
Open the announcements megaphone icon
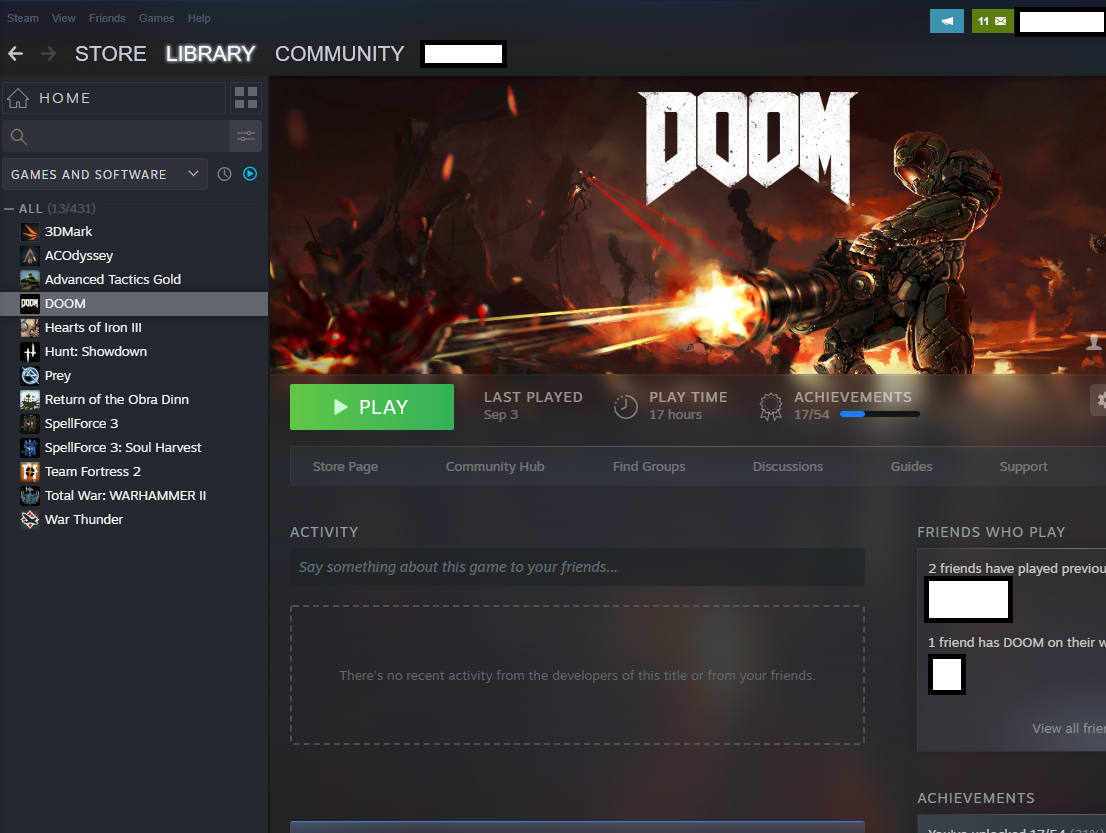click(947, 21)
